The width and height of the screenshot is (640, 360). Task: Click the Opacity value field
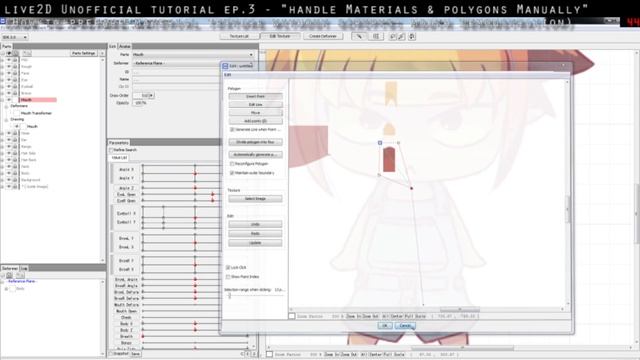141,103
